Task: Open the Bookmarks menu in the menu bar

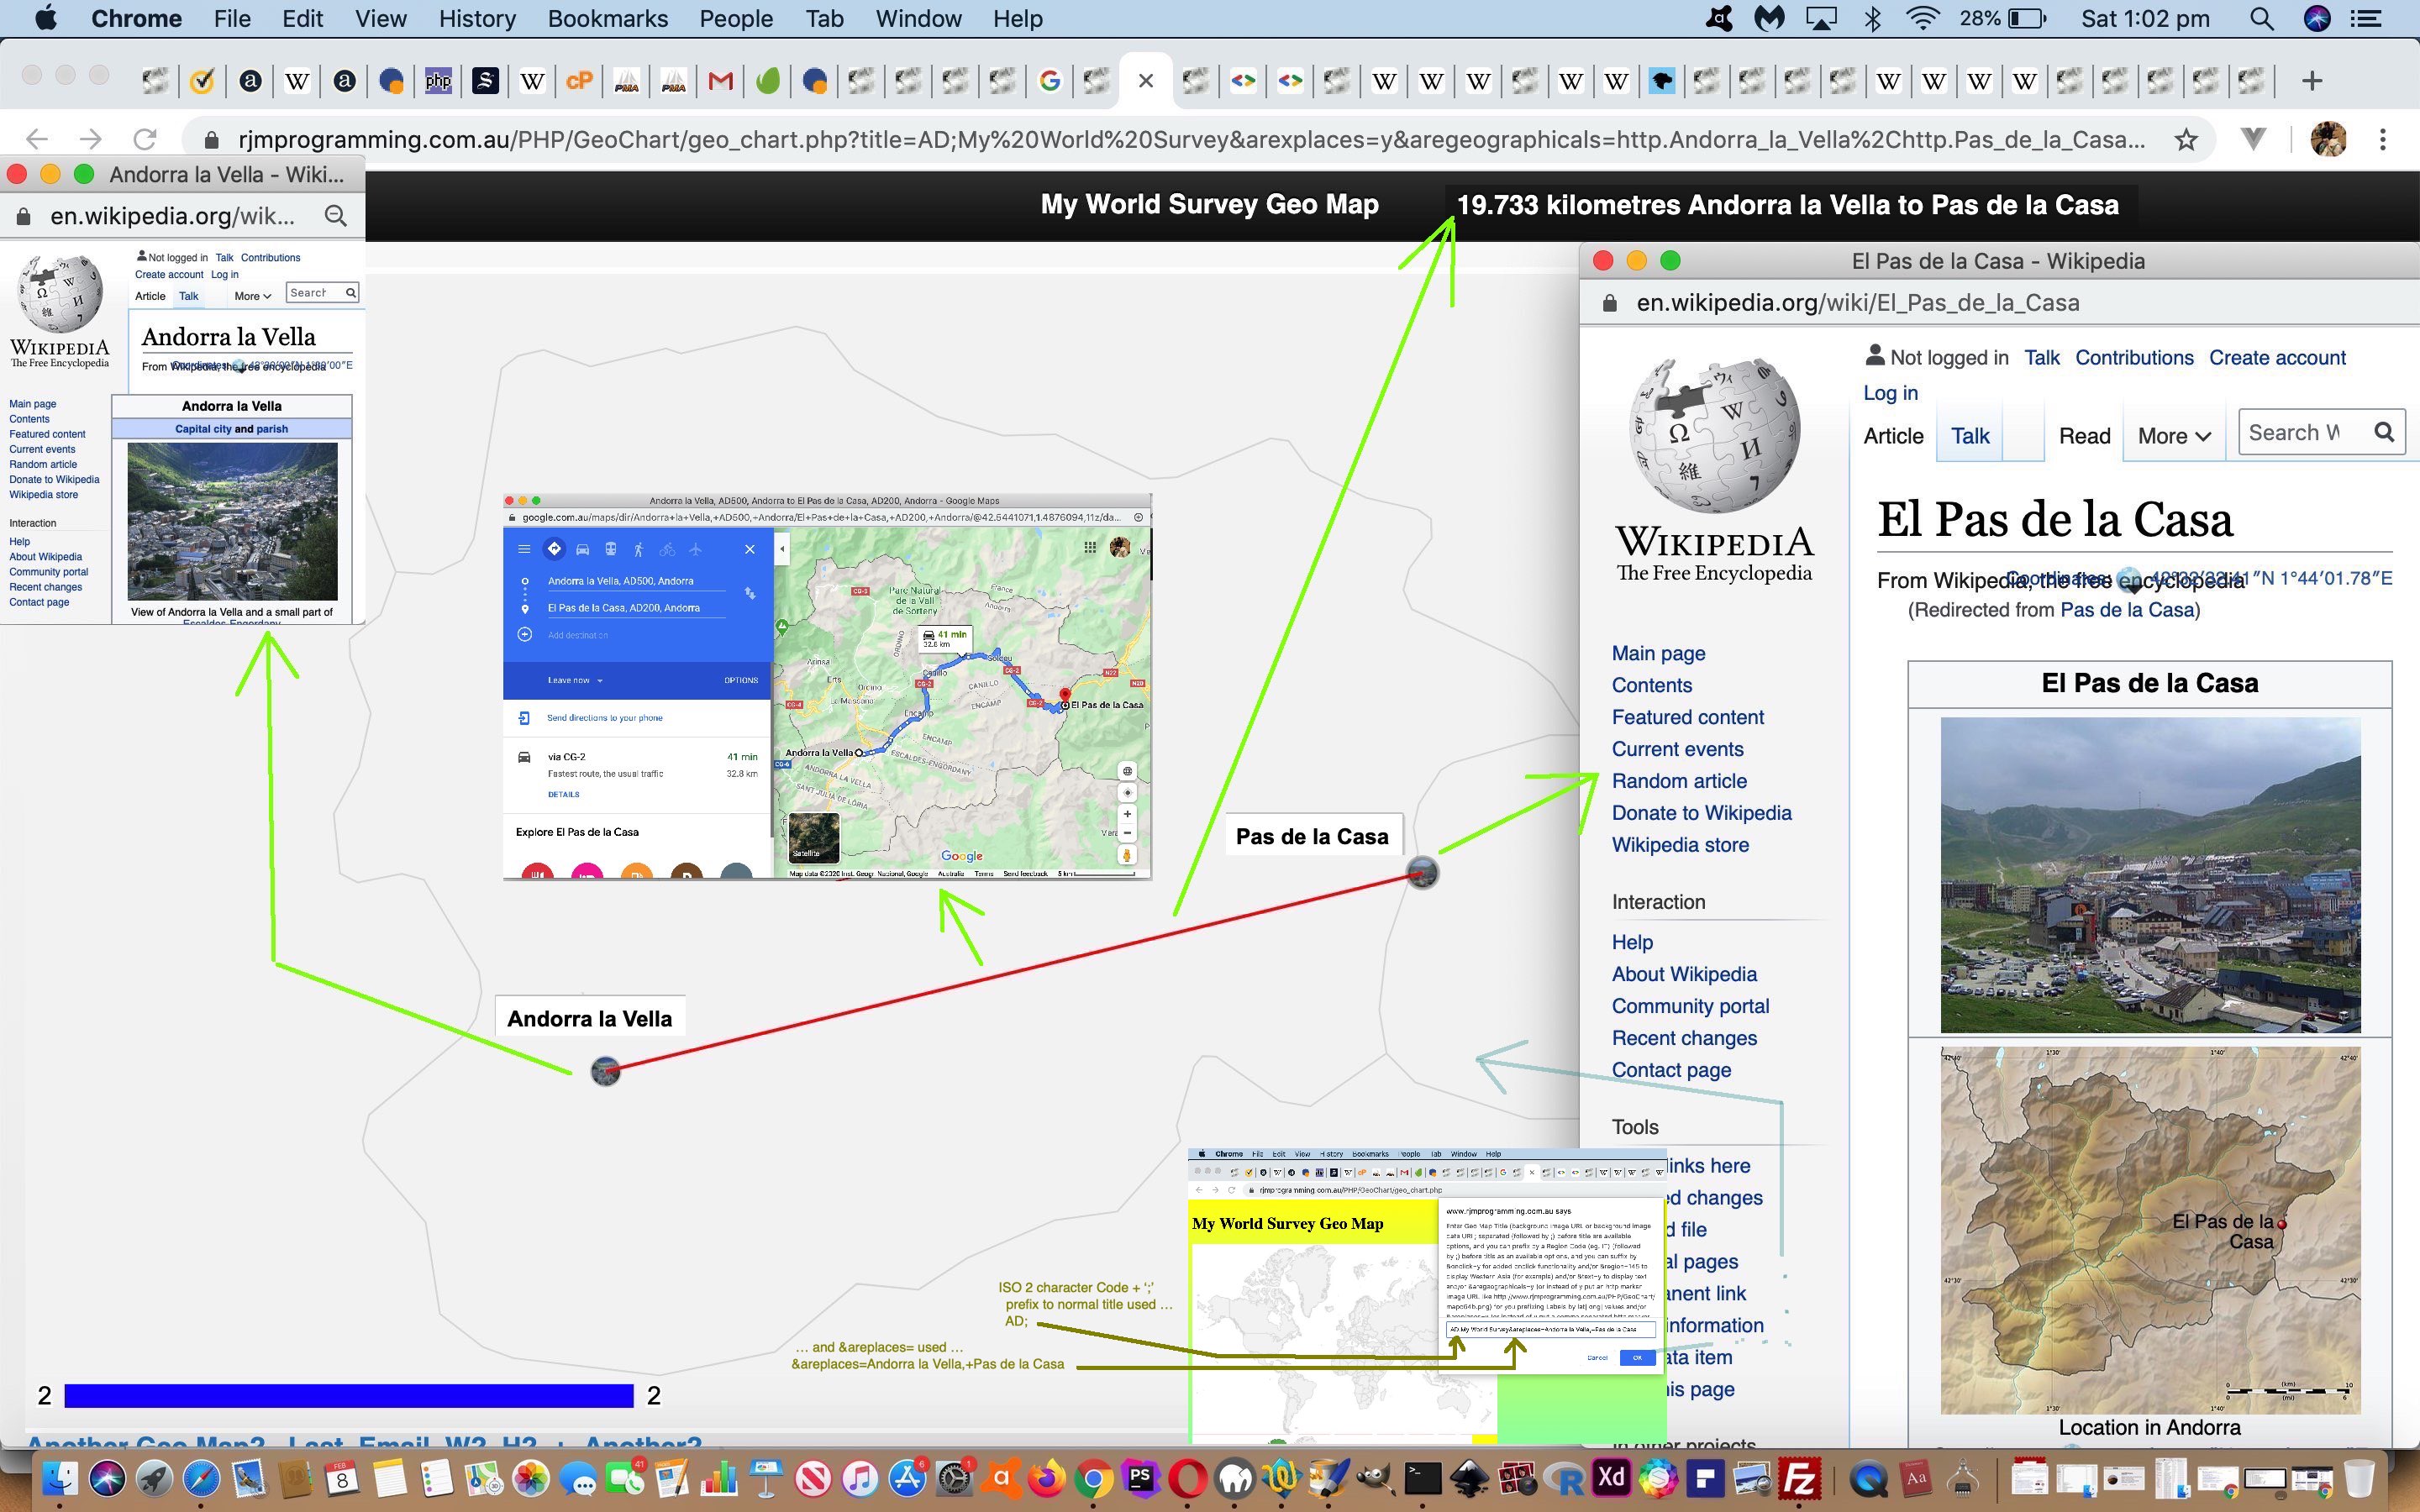Action: 607,18
